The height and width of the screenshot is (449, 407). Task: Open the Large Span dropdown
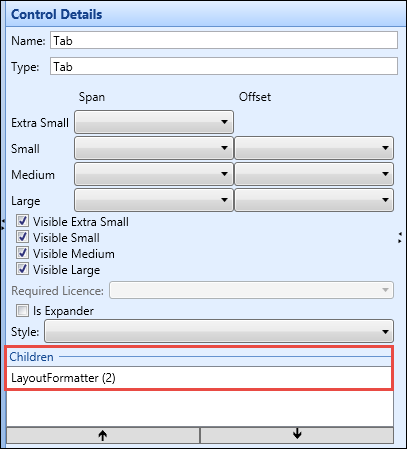[x=154, y=200]
